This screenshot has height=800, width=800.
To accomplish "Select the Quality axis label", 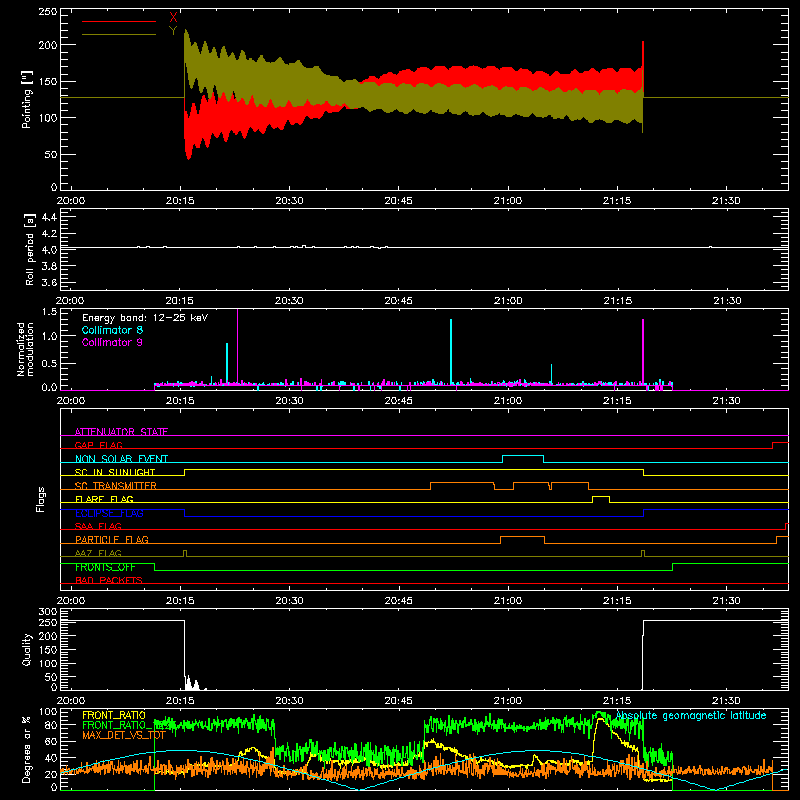I will pyautogui.click(x=27, y=649).
